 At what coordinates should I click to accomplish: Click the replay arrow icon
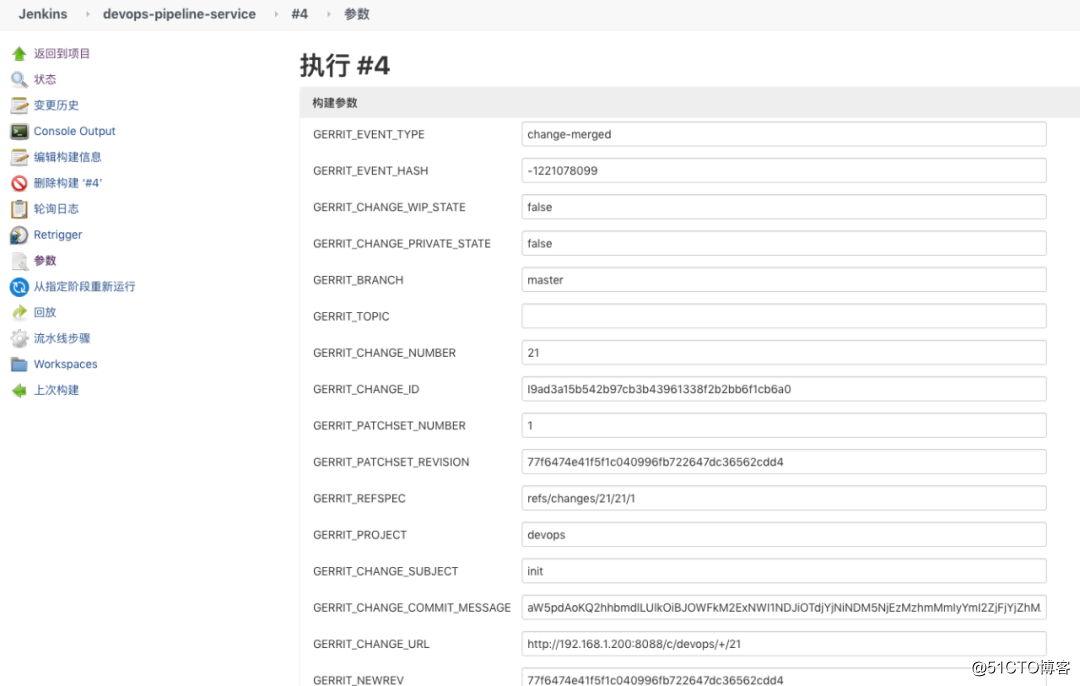[19, 312]
